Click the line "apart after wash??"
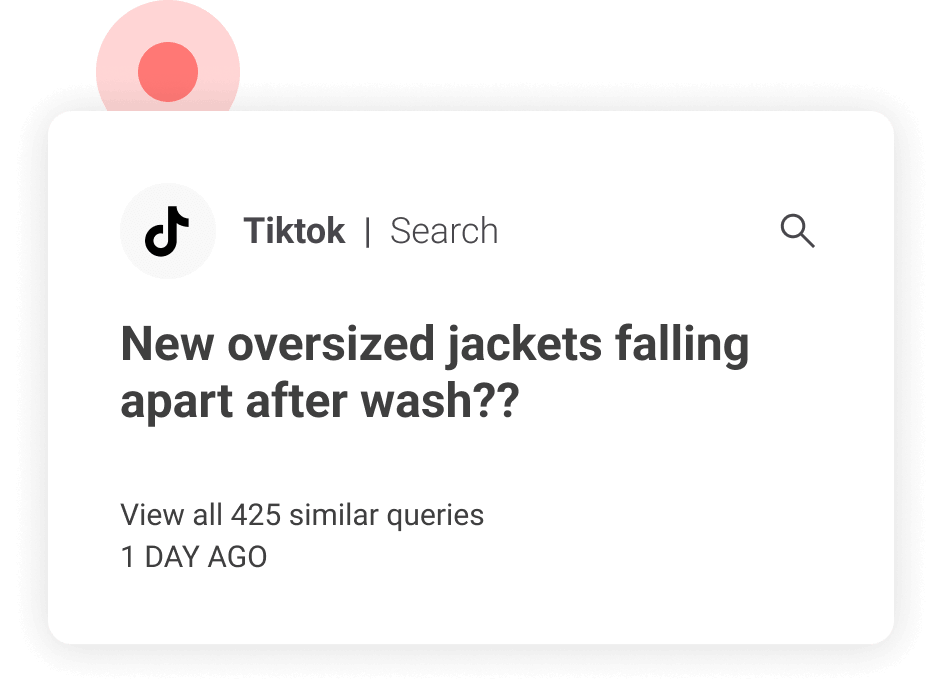The height and width of the screenshot is (696, 942). pyautogui.click(x=320, y=401)
